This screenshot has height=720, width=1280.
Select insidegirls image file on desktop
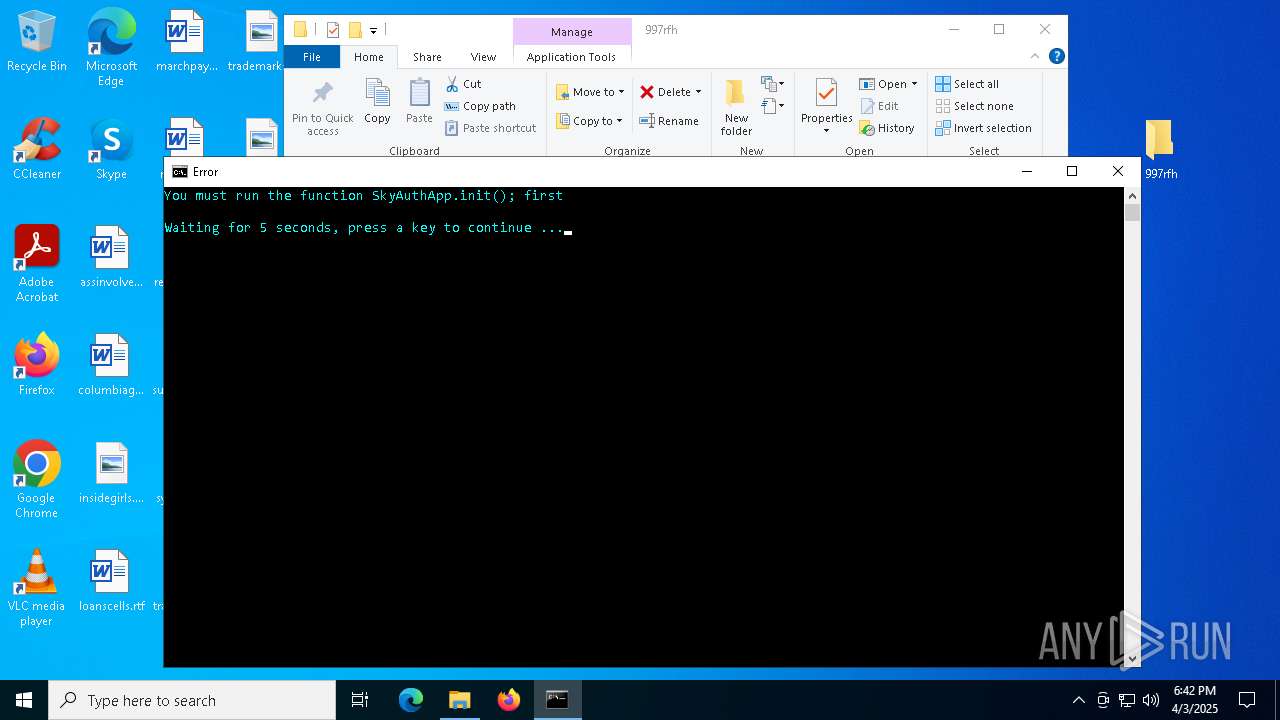point(111,473)
